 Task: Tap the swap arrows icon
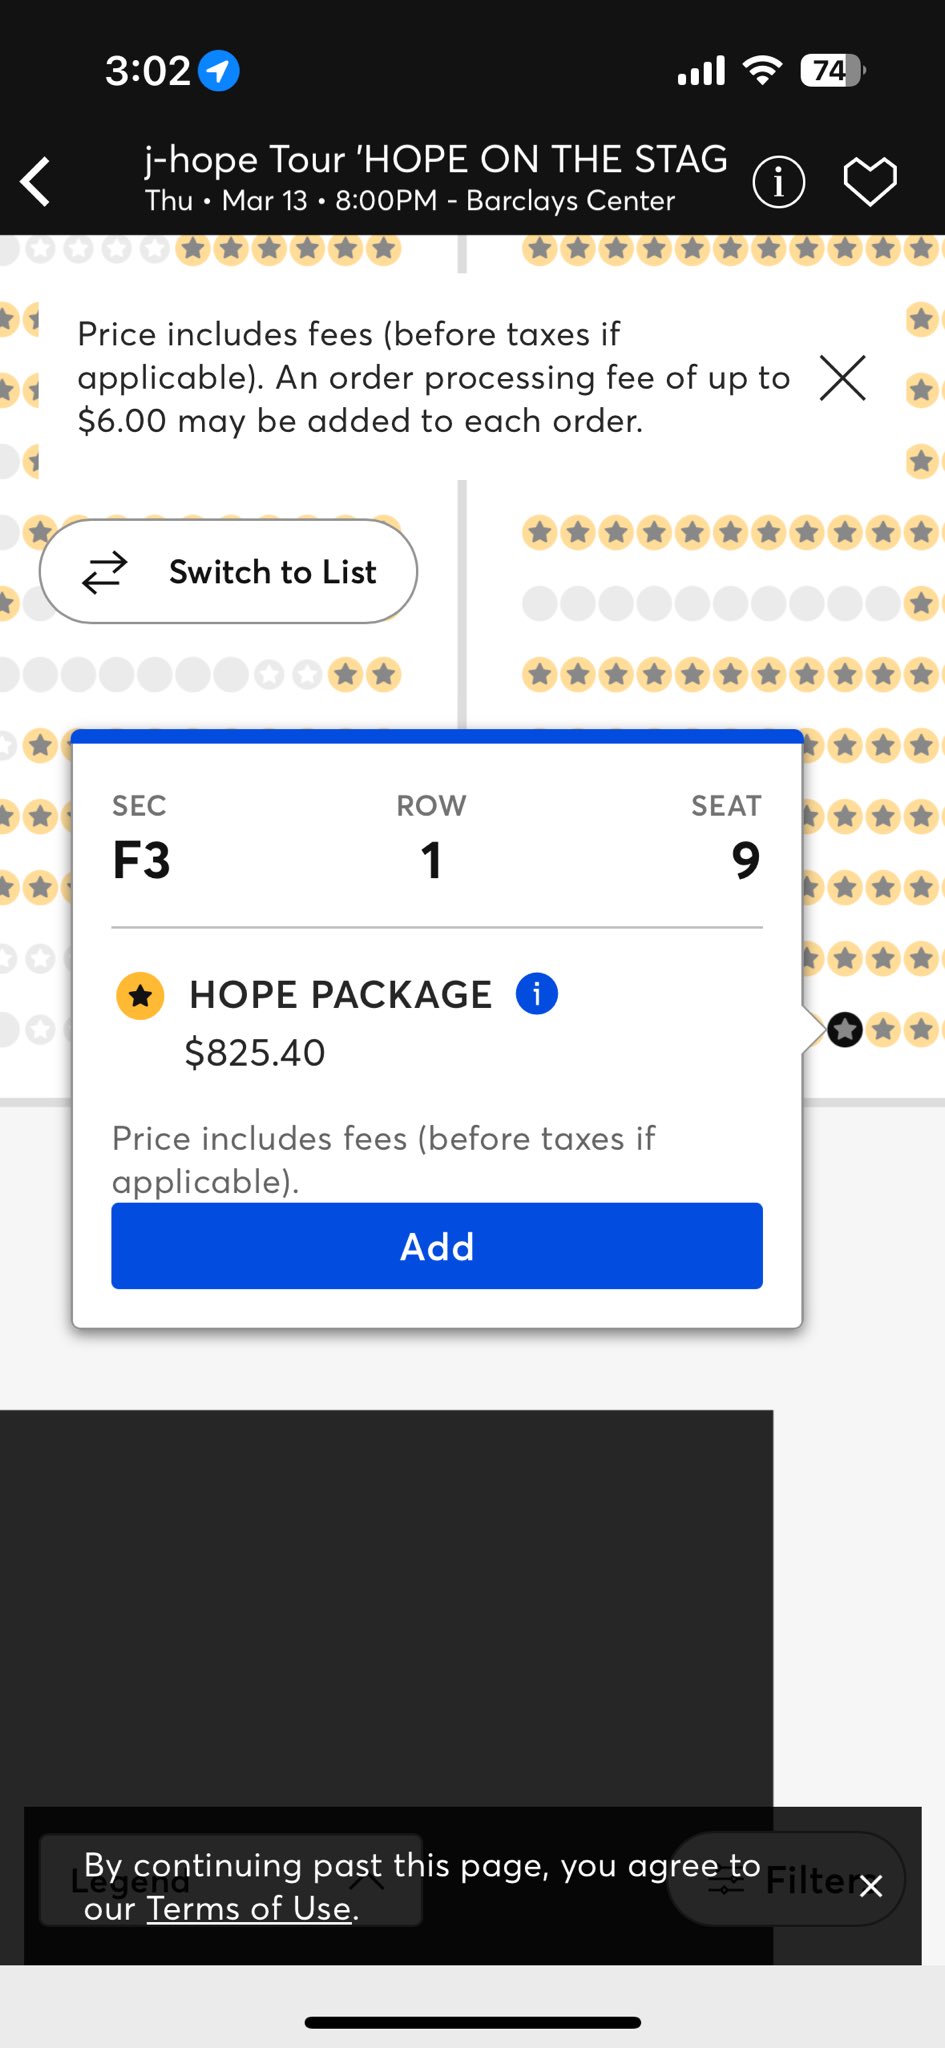coord(105,572)
